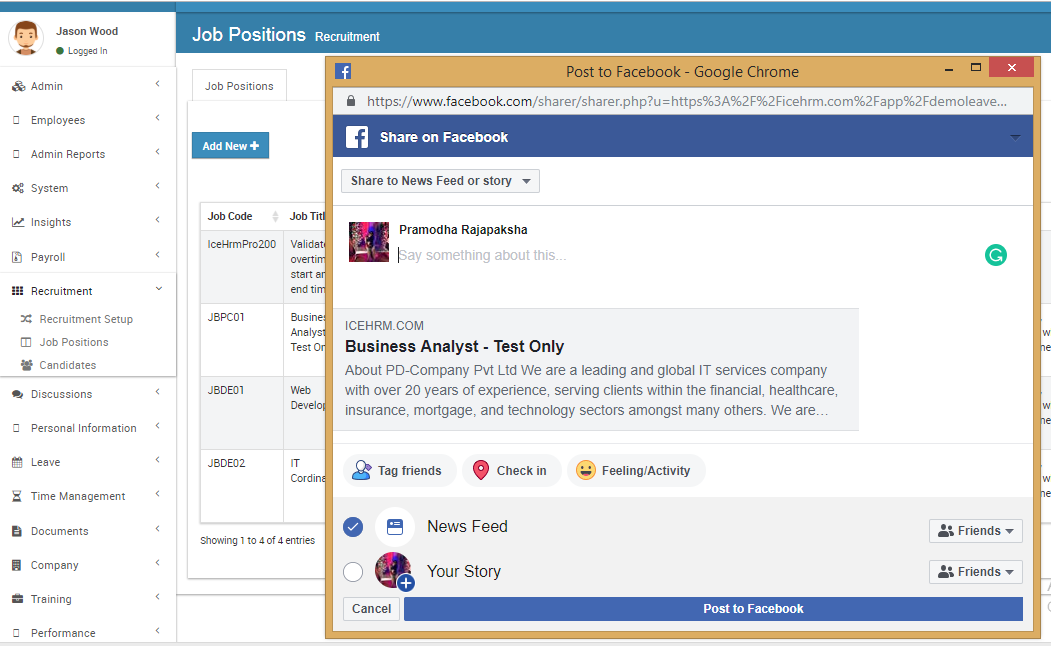Sort the table by Job Code

[242, 216]
